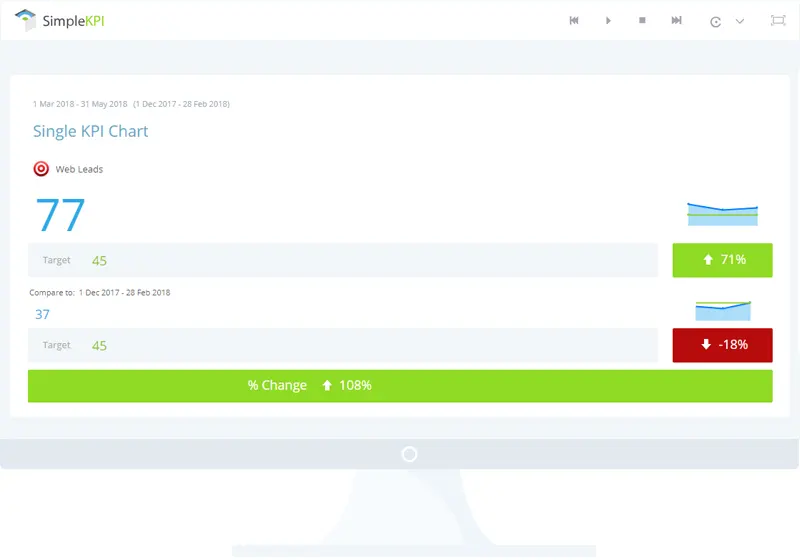800x560 pixels.
Task: Click the Compare to date range text
Action: (x=99, y=293)
